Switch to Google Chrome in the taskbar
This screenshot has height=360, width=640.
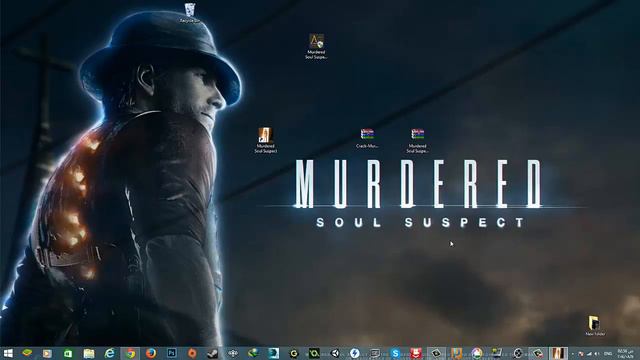click(130, 353)
